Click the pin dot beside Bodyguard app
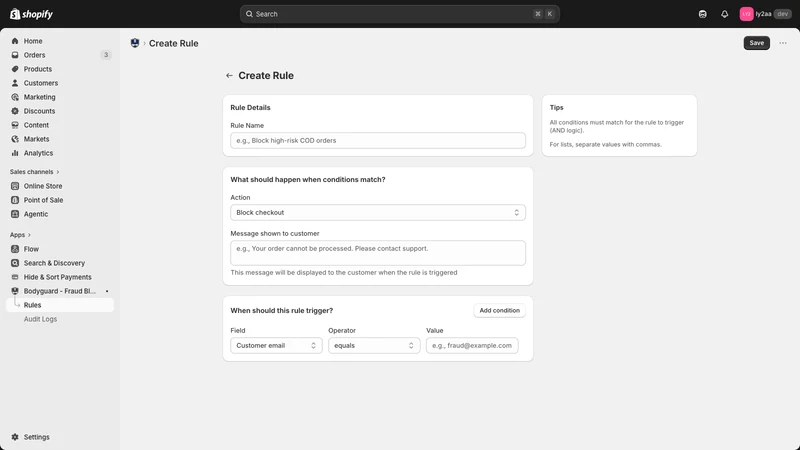Screen dimensions: 800x450 tap(107, 291)
